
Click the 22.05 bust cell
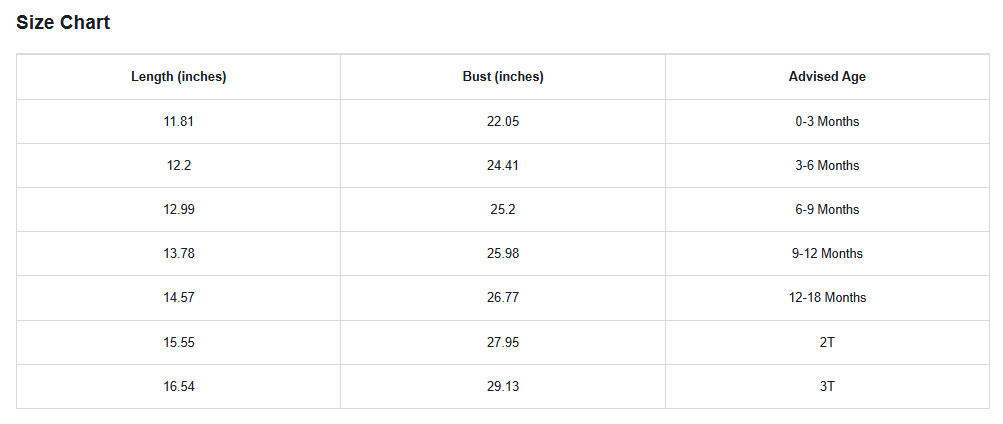[503, 122]
